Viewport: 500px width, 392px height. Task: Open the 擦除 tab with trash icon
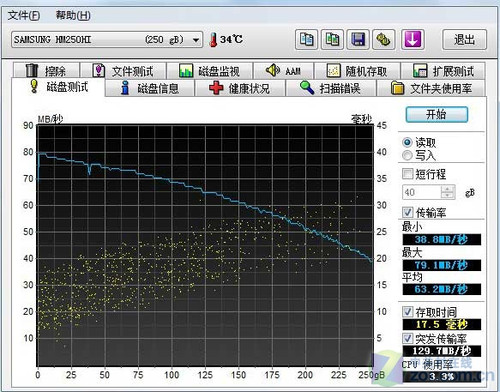pyautogui.click(x=46, y=70)
